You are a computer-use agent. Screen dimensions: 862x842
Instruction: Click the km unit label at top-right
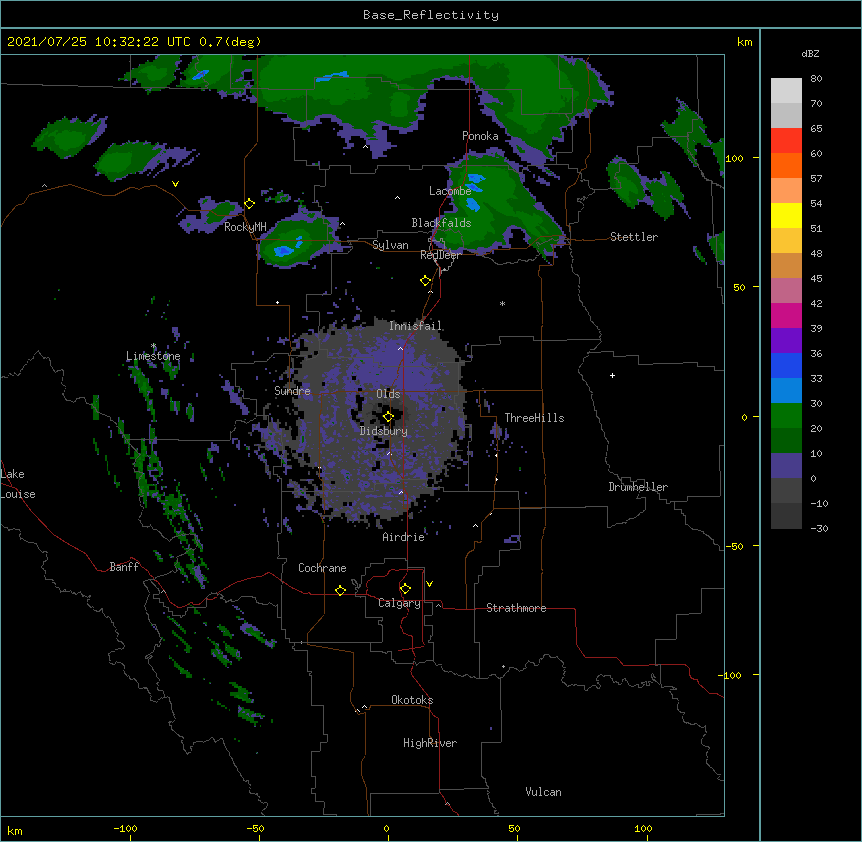[745, 42]
